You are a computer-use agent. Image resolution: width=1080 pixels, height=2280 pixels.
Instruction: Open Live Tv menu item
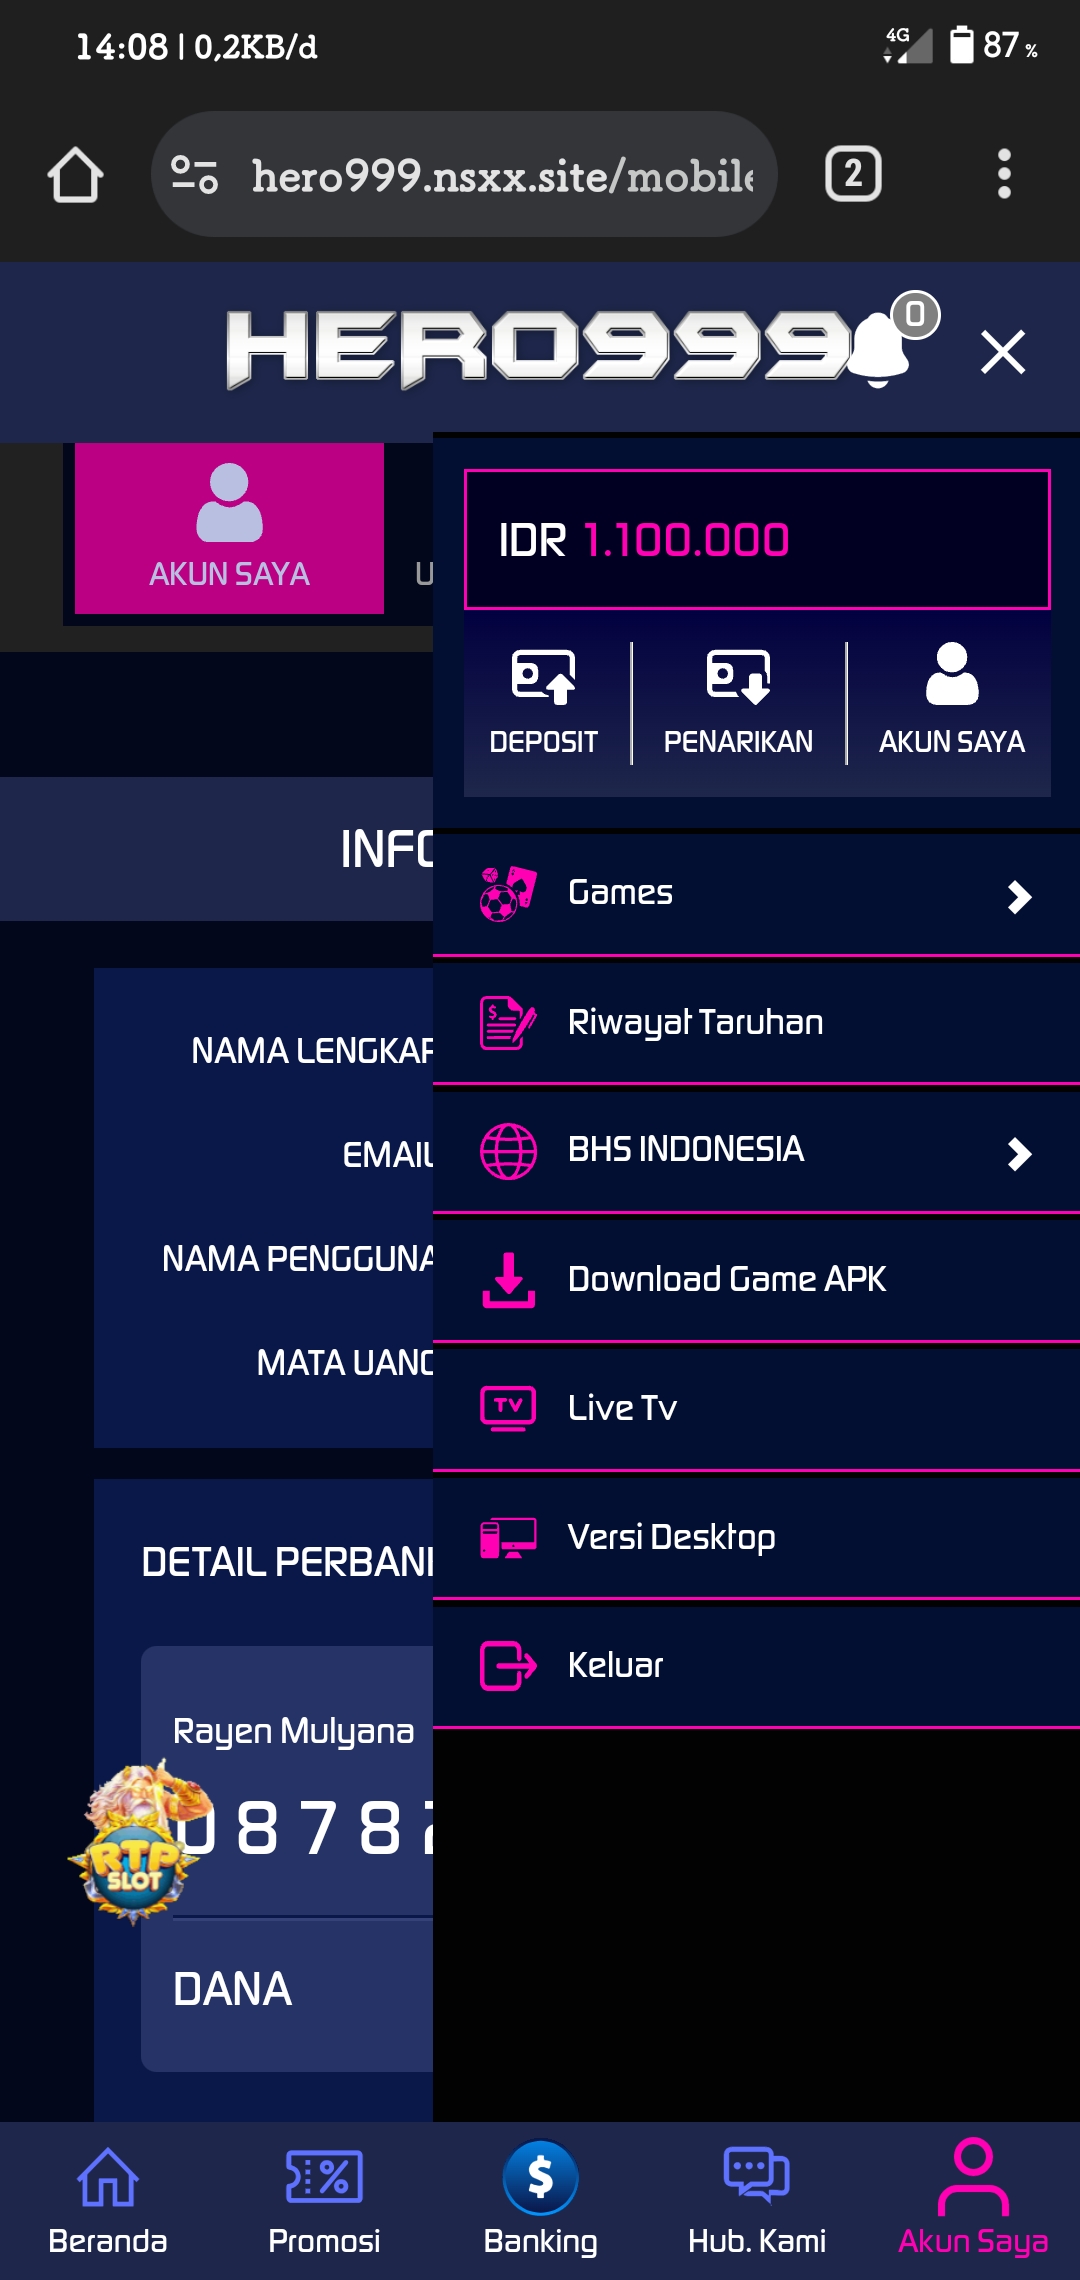622,1408
